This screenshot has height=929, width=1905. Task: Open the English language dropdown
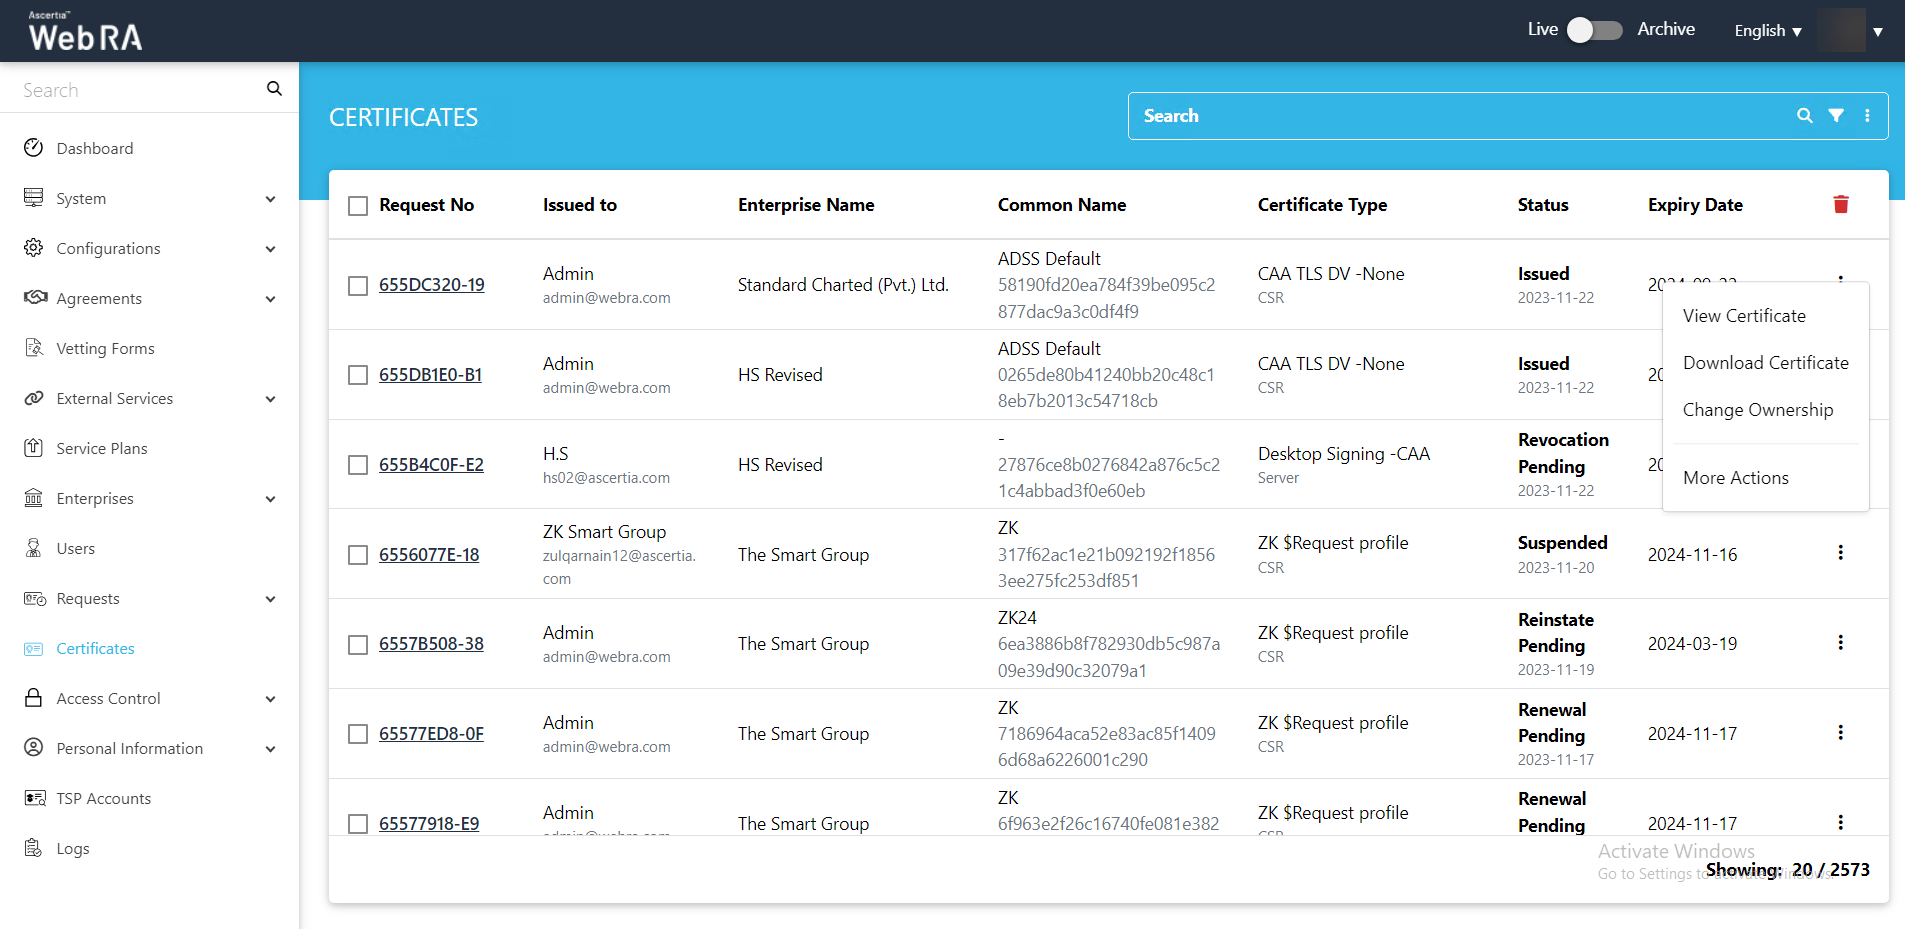tap(1767, 31)
